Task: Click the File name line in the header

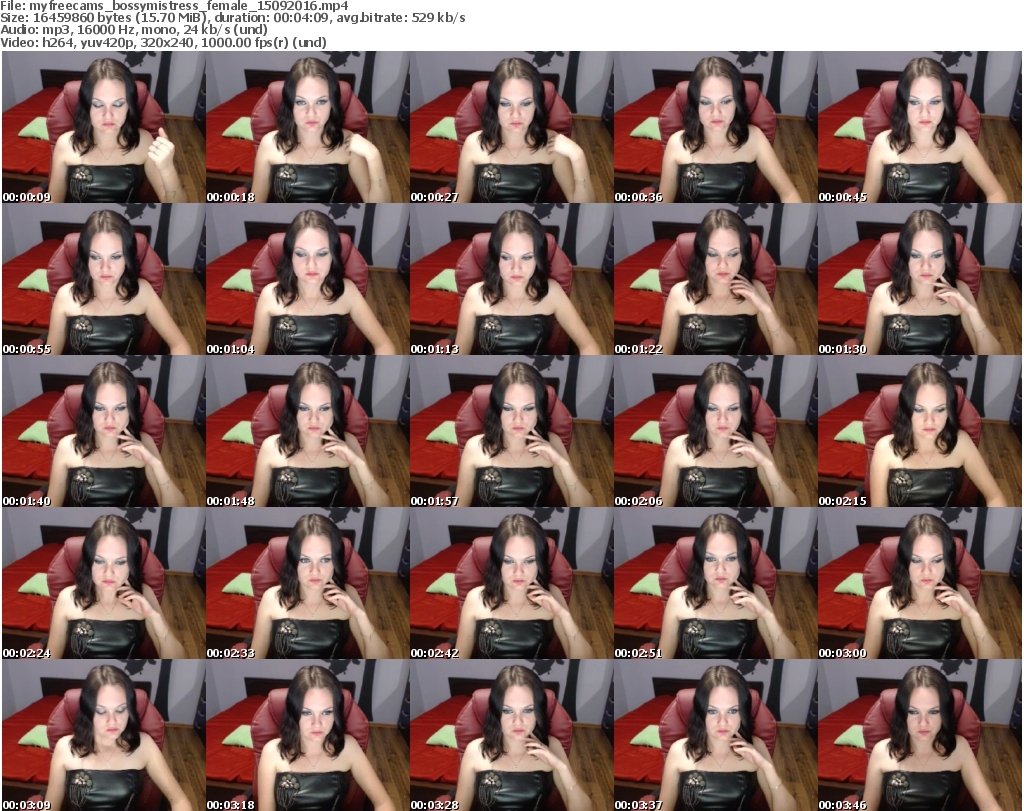Action: (x=174, y=6)
